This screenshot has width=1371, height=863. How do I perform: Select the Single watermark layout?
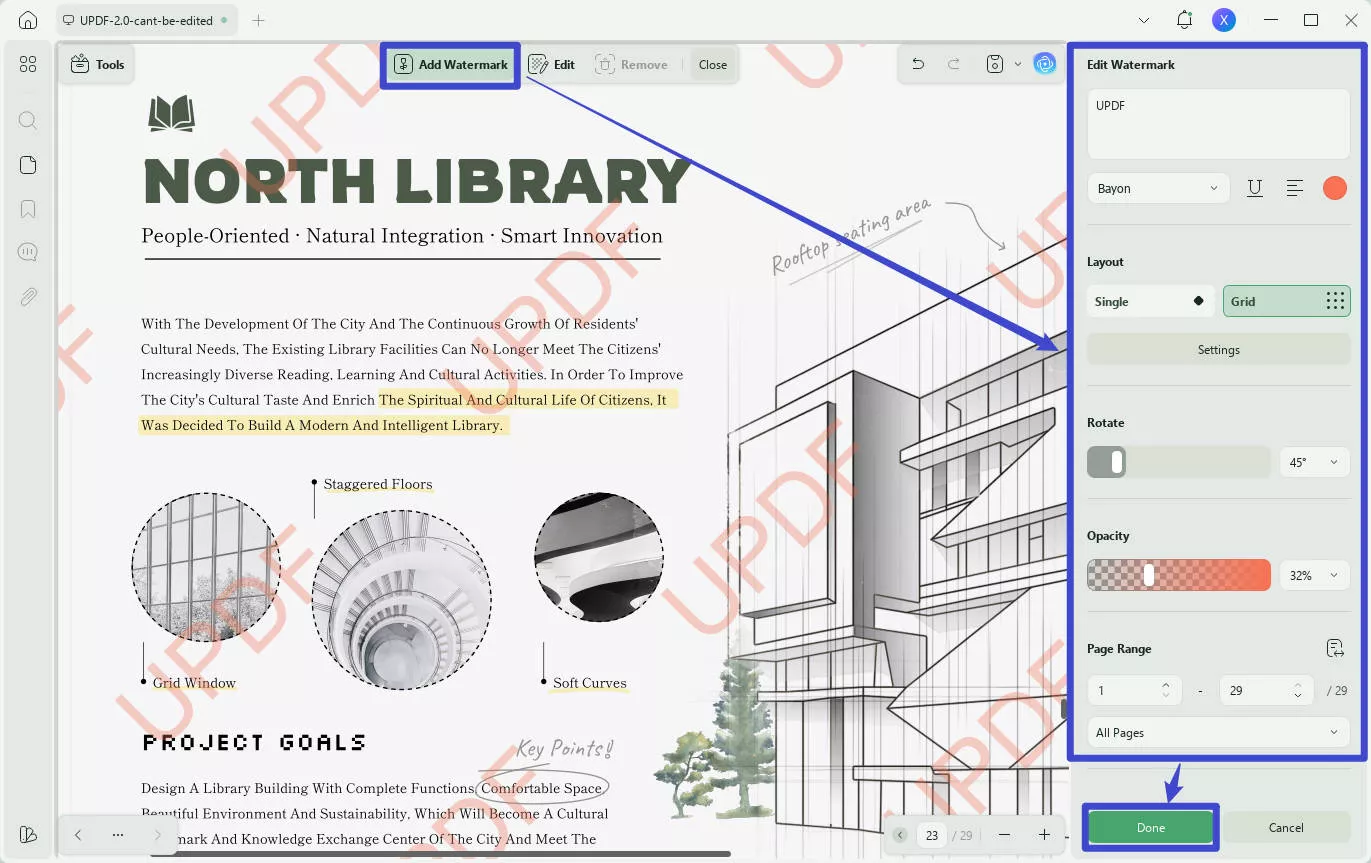(1151, 301)
